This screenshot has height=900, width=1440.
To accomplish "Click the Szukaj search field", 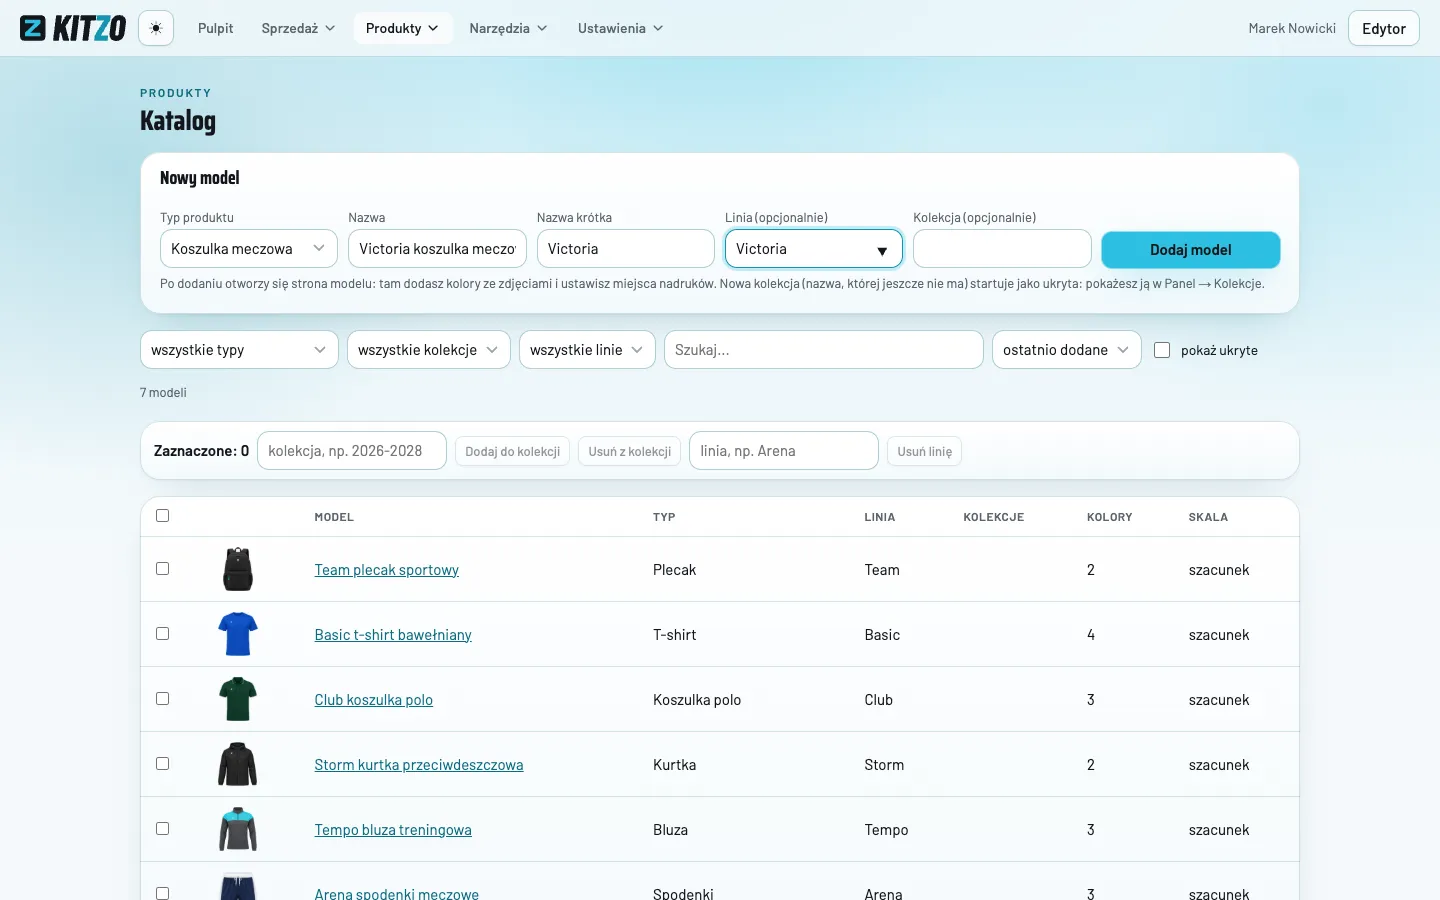I will click(824, 350).
